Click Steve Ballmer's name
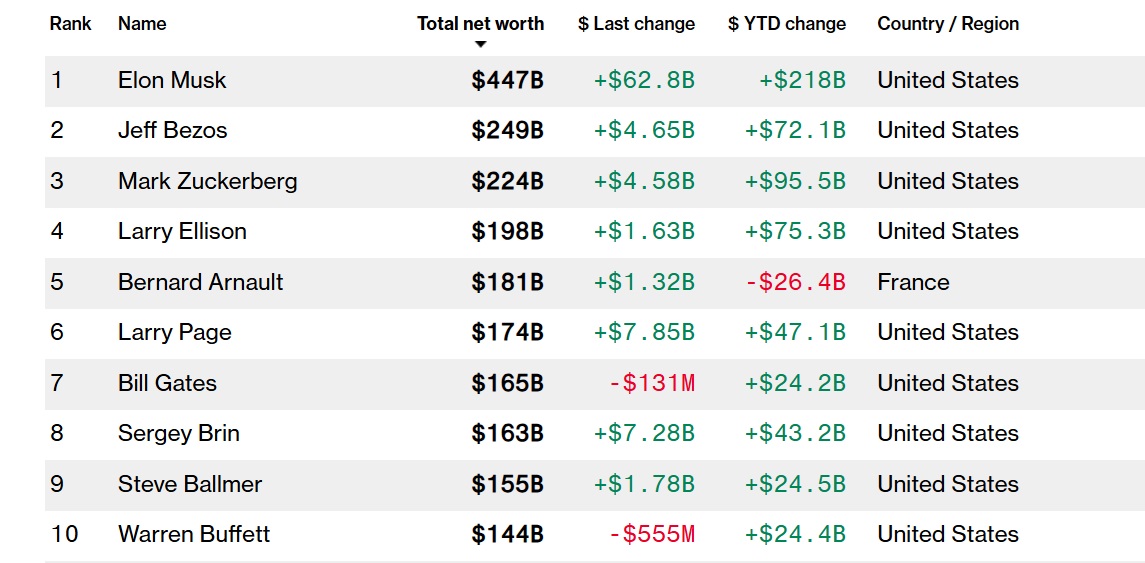The image size is (1145, 563). coord(190,484)
